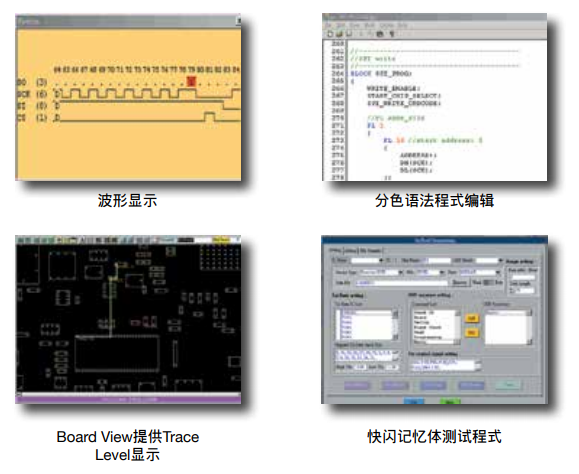
Task: Open the Vendor Type dropdown arrow
Action: coord(401,272)
